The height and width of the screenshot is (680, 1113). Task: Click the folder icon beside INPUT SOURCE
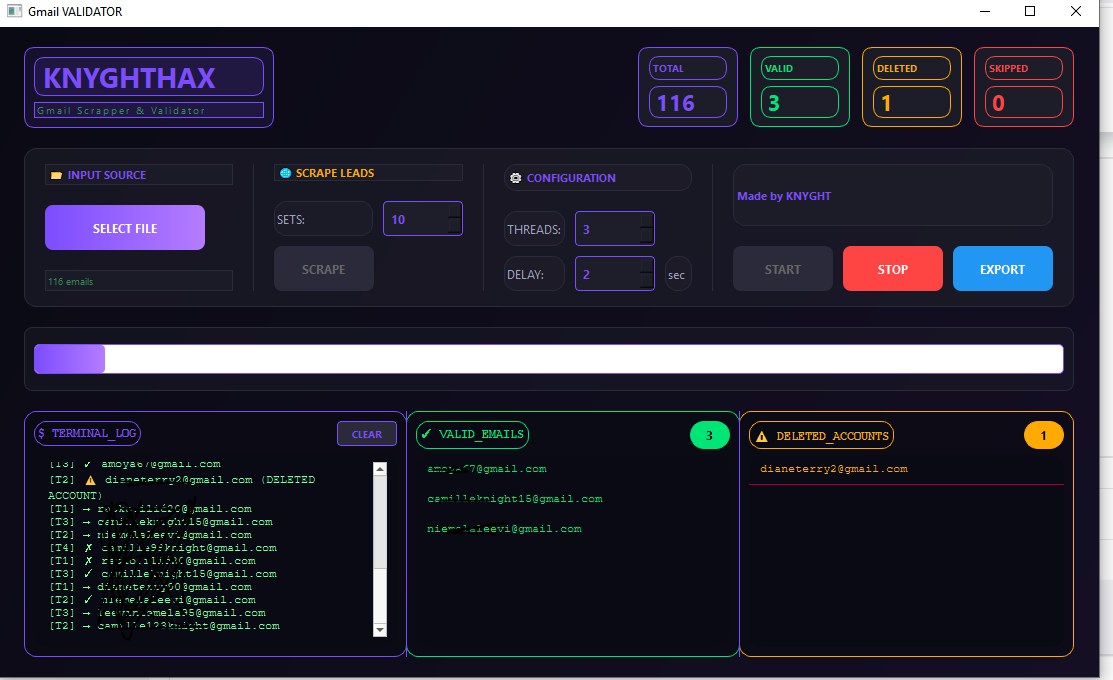point(56,175)
